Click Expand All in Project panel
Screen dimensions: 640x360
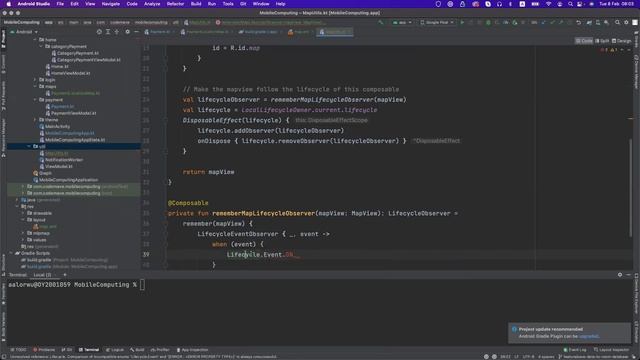pyautogui.click(x=108, y=32)
